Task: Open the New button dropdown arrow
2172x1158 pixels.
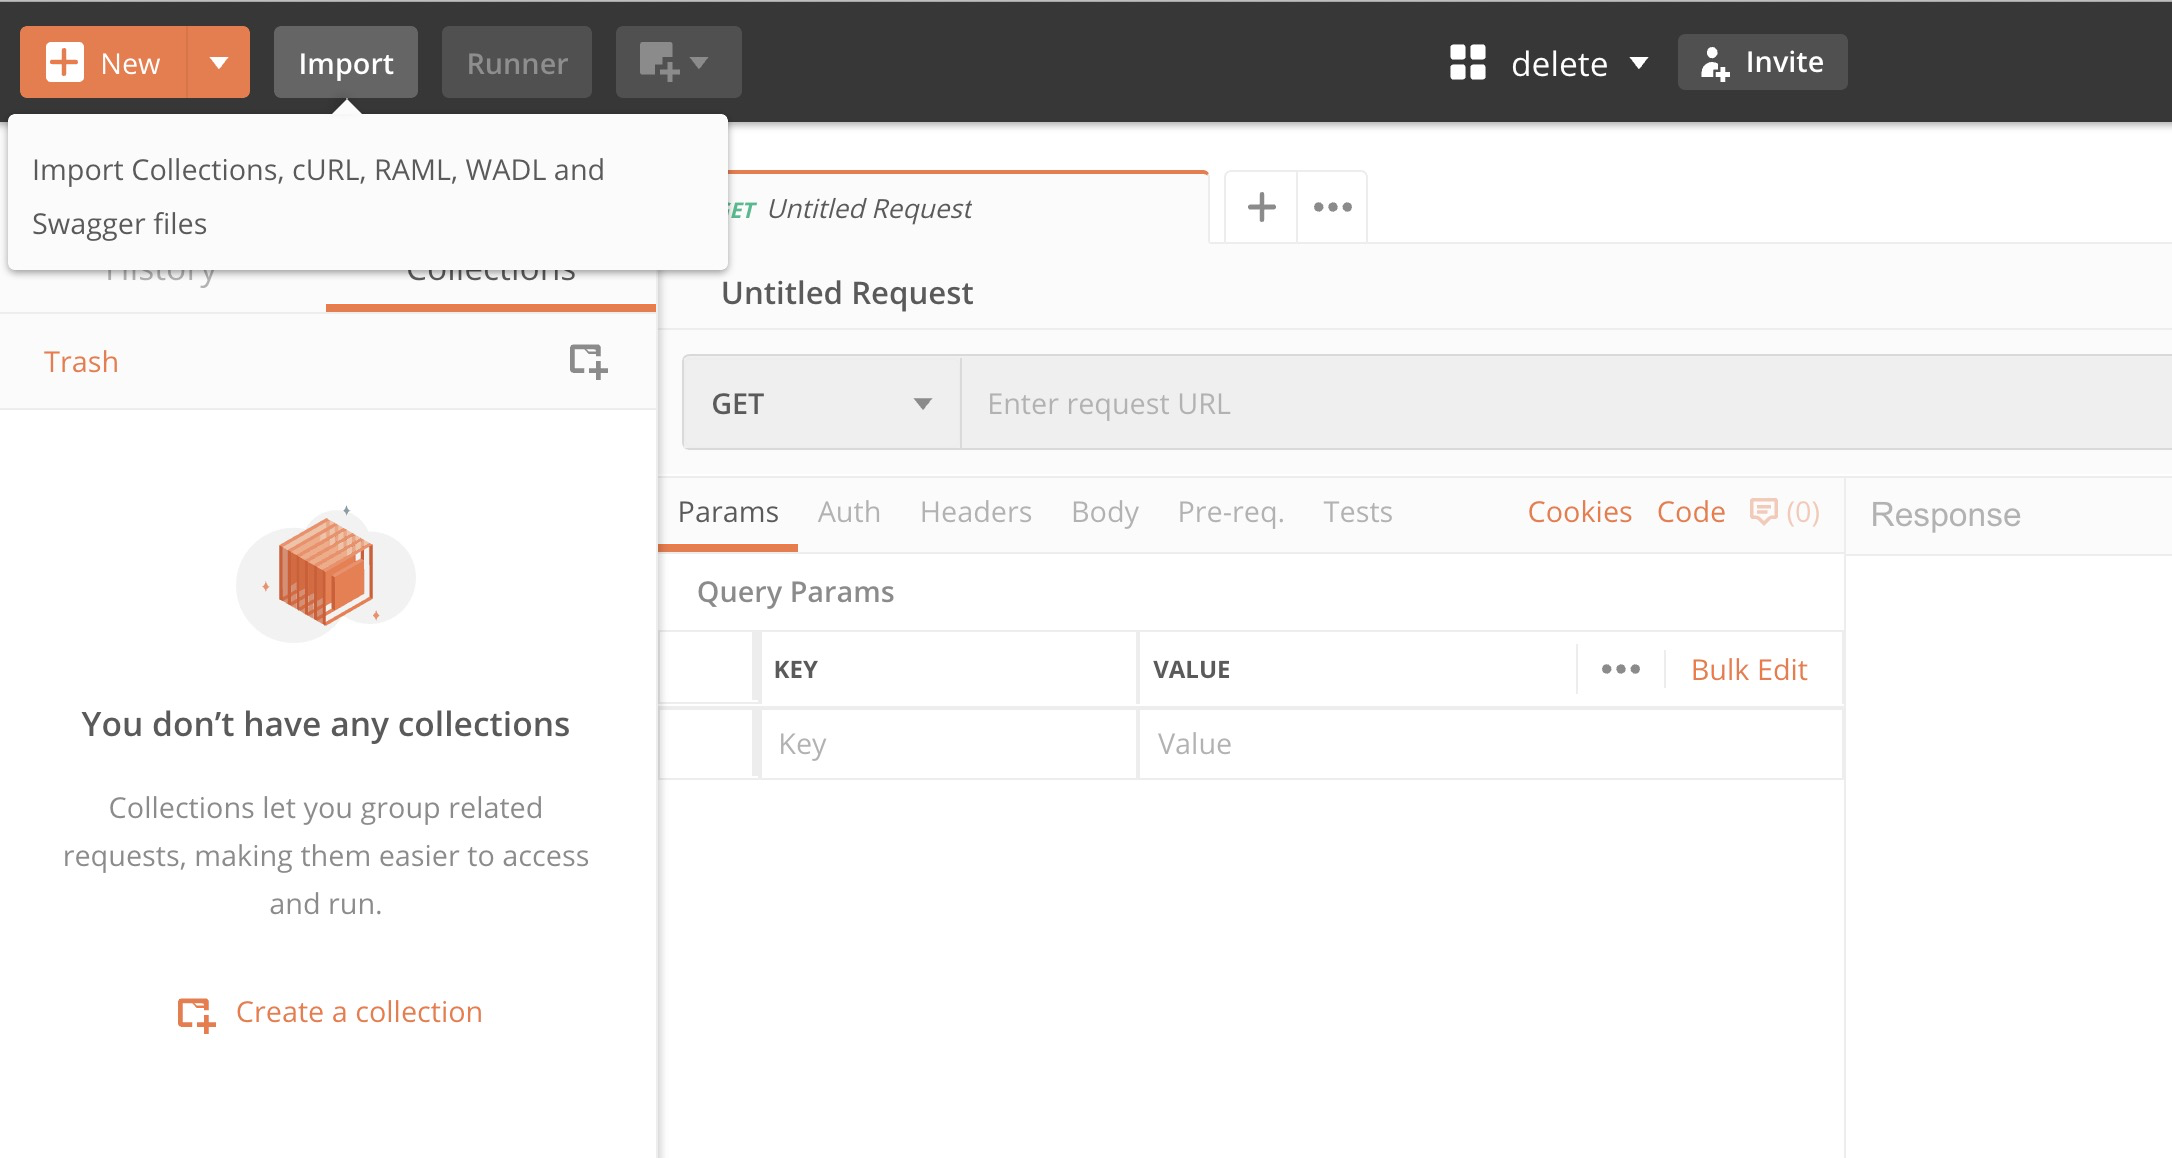Action: 218,63
